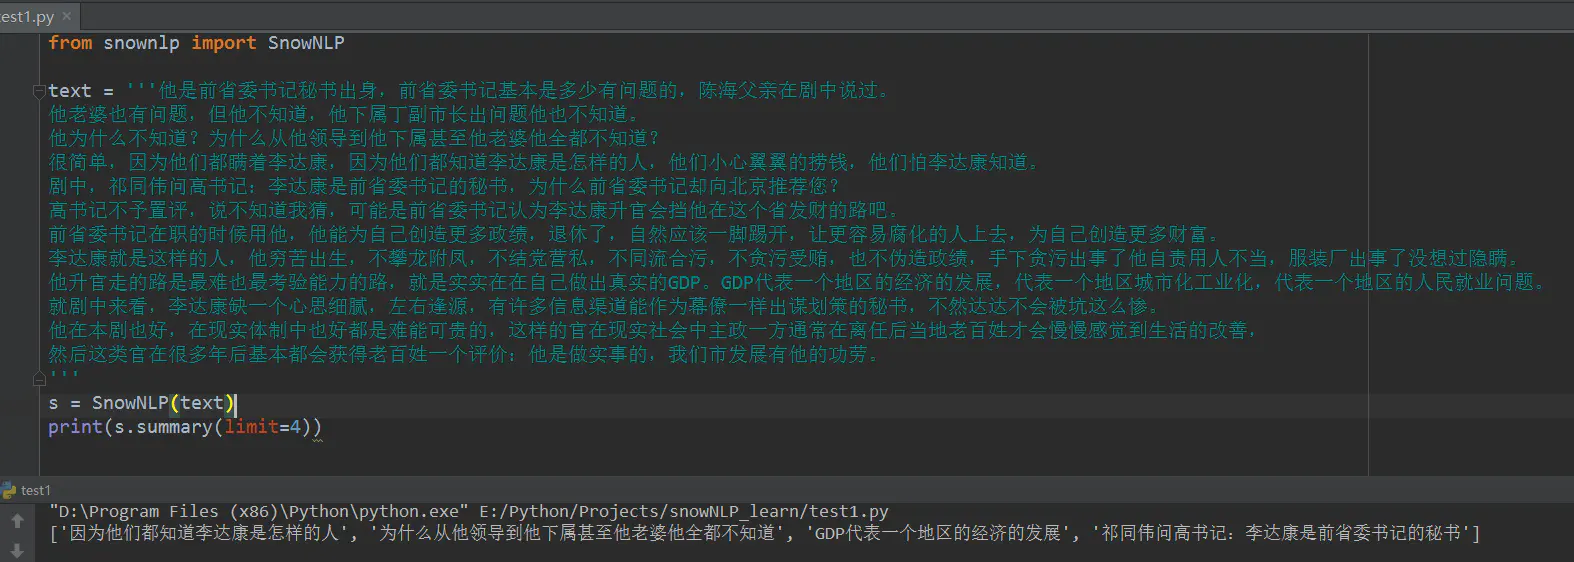Close the test1.py editor tab
Viewport: 1574px width, 562px height.
click(x=67, y=16)
